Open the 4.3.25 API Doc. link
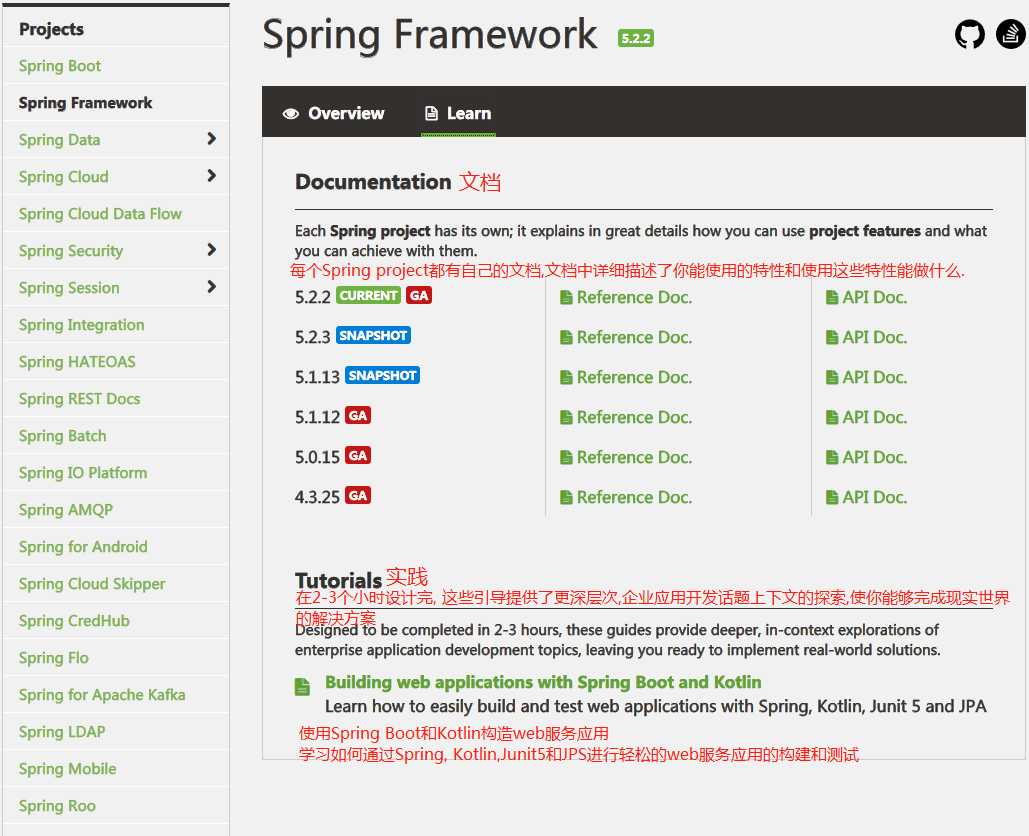Screen dimensions: 1029x836 (x=866, y=497)
